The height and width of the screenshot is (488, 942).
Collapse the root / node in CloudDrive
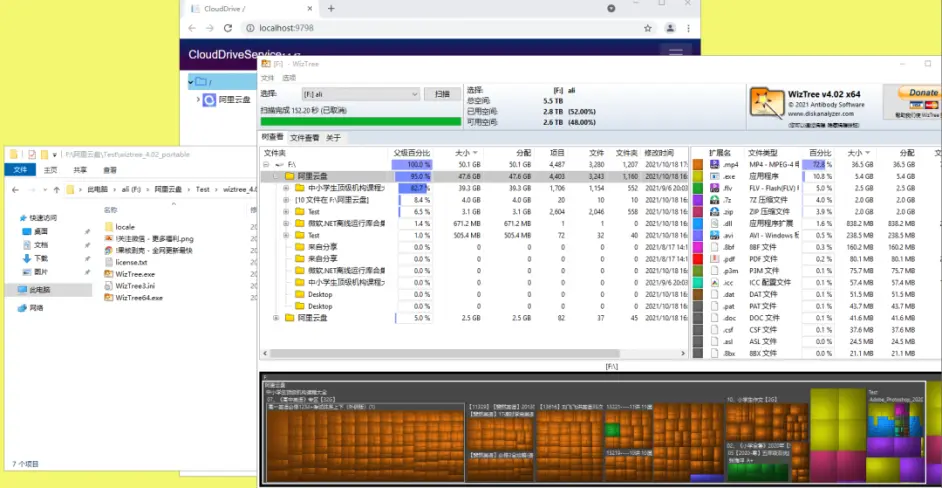tap(190, 82)
